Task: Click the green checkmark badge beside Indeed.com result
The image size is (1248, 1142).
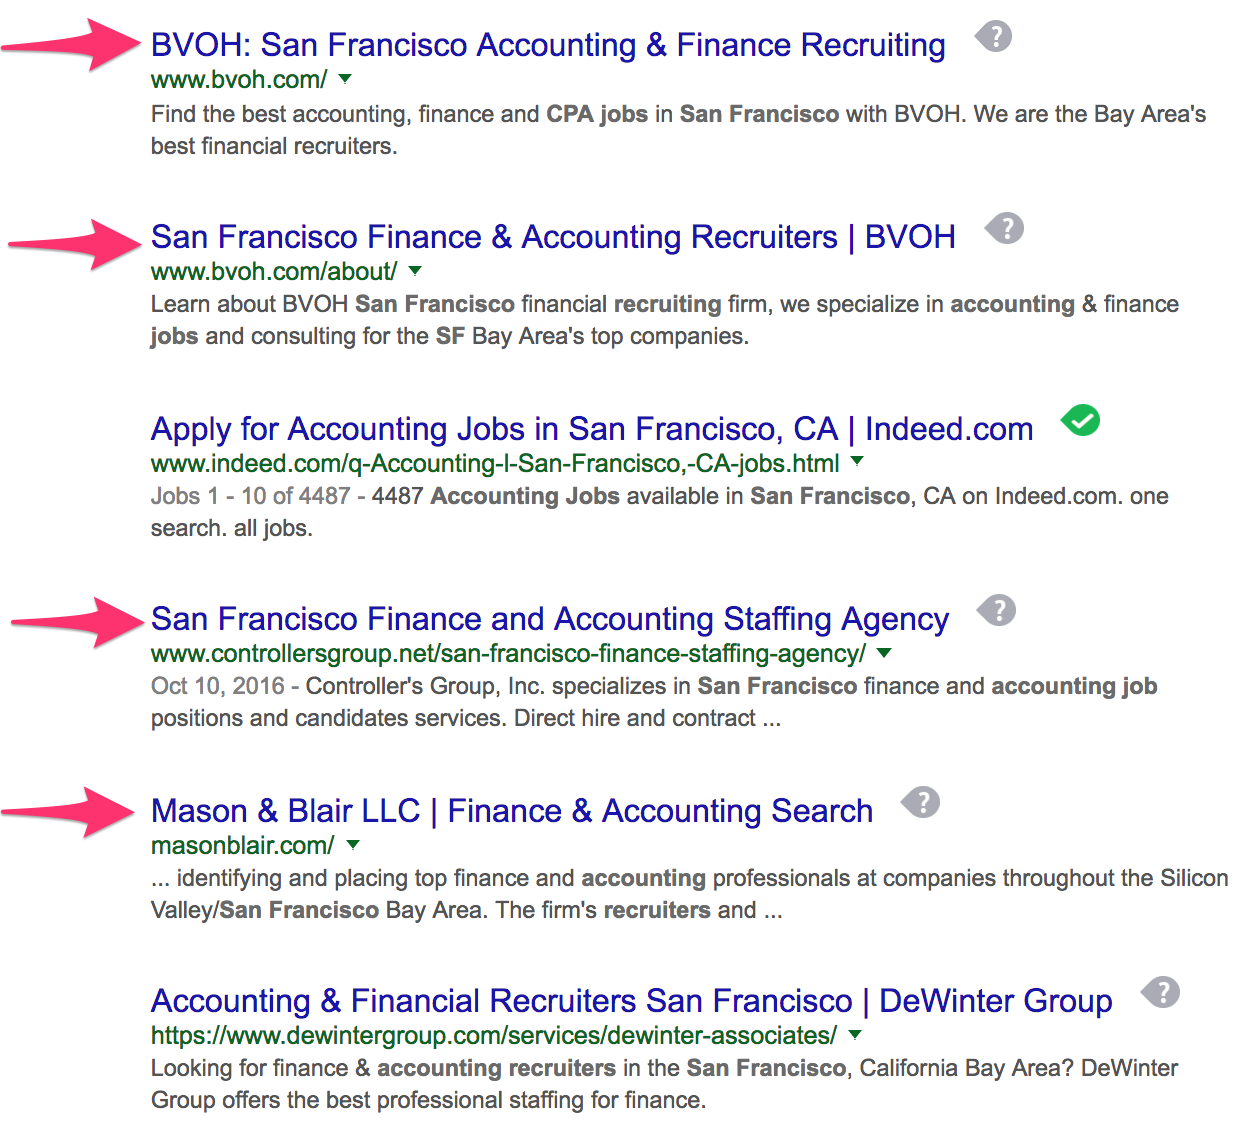Action: [1080, 421]
